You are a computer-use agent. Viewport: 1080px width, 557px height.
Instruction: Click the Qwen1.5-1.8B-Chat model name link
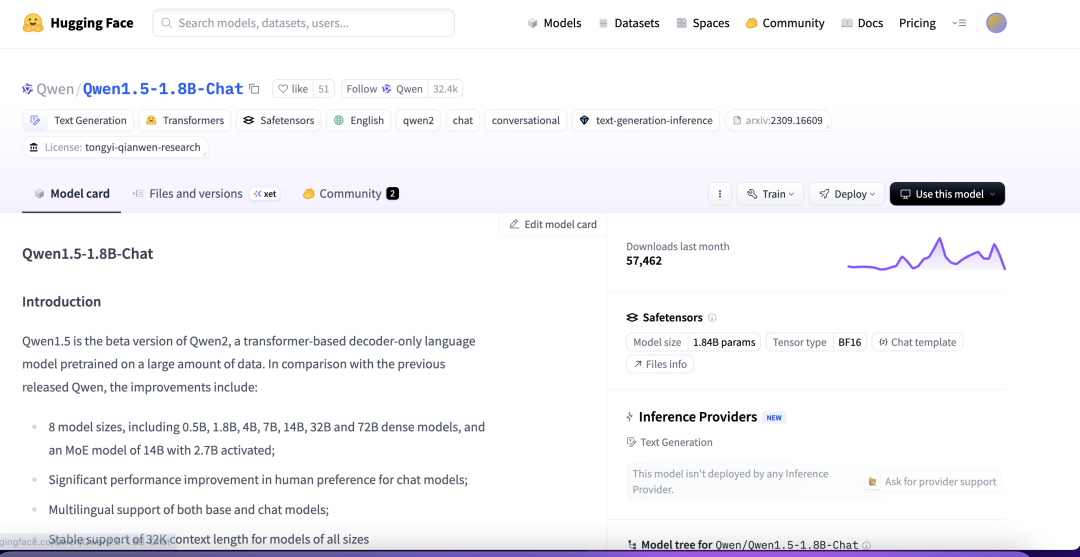point(163,89)
